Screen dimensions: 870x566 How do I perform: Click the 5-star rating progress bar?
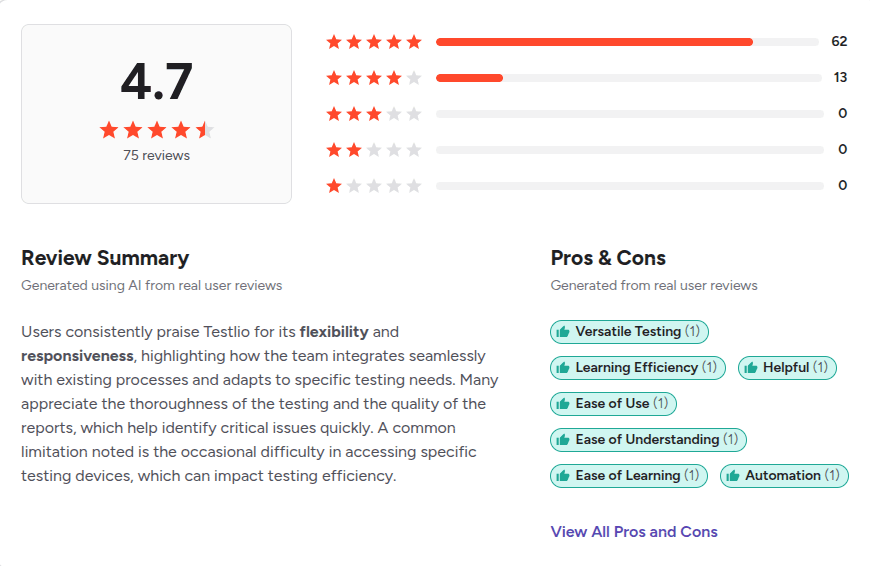click(627, 42)
